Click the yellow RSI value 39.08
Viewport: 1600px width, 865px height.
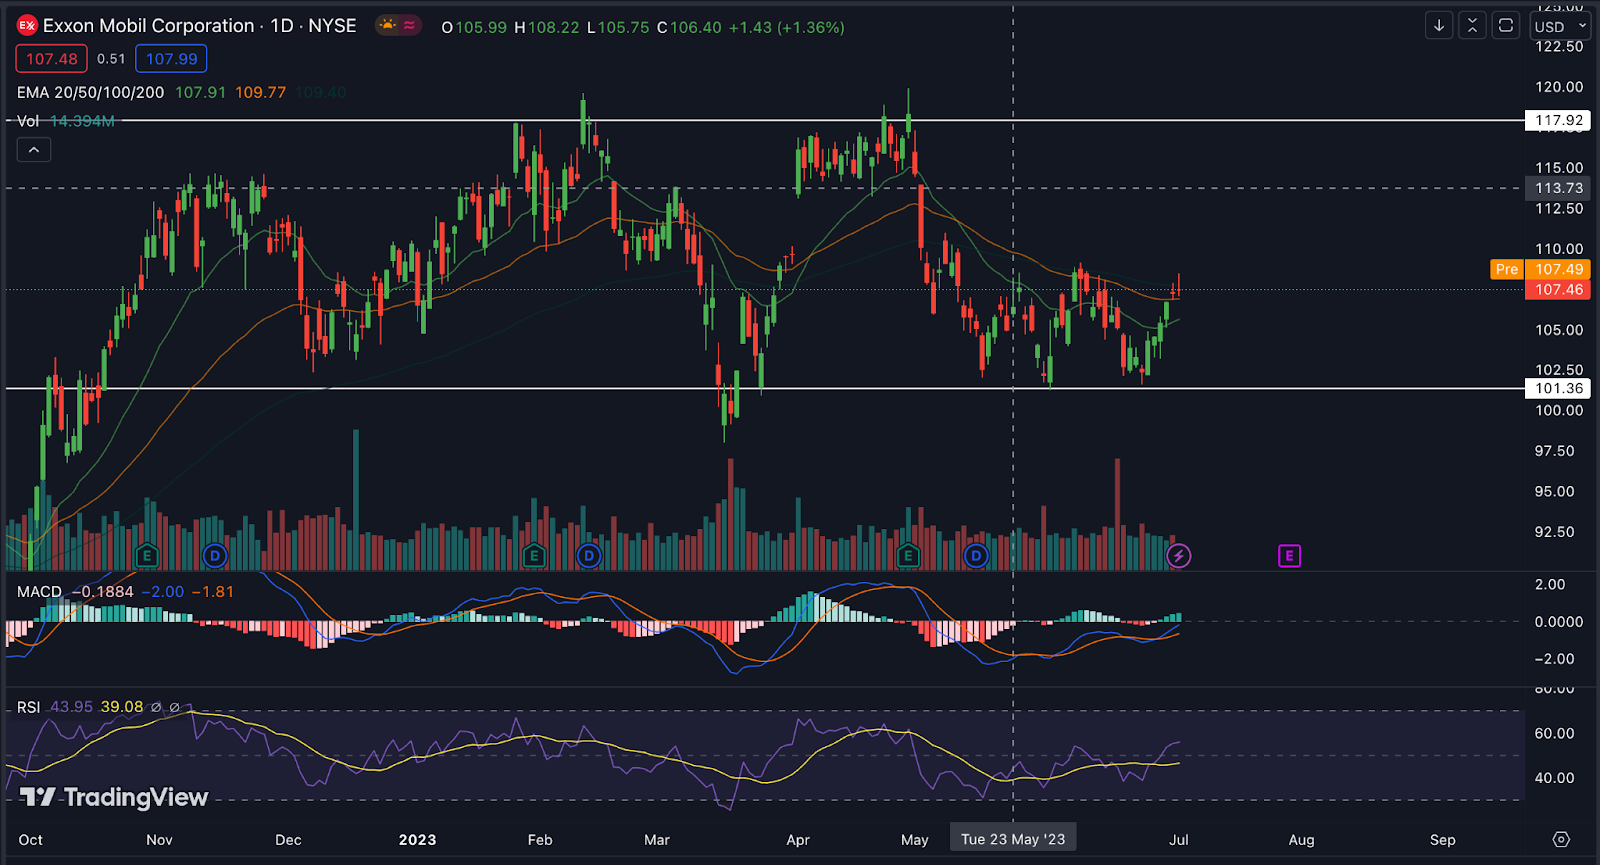[x=122, y=707]
